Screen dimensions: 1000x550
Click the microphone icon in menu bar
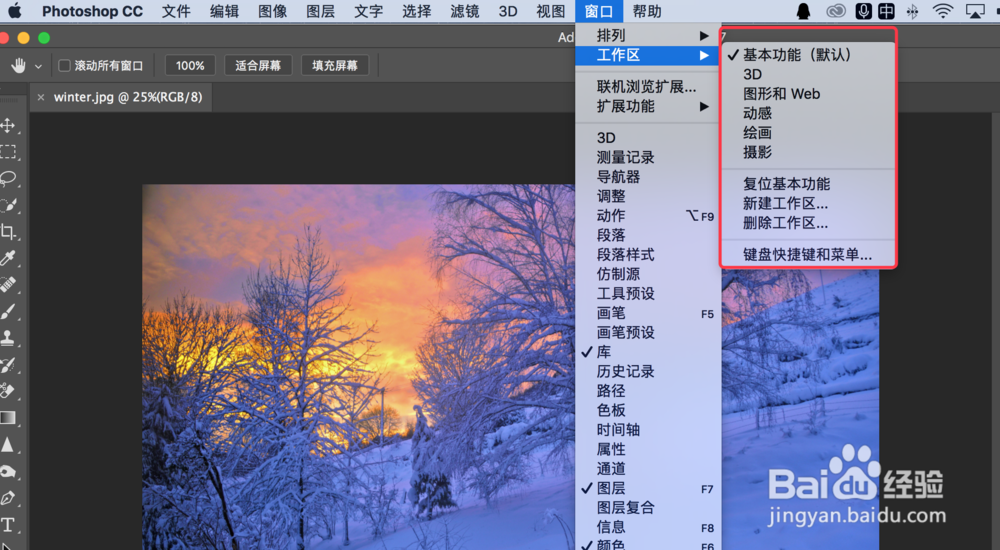pyautogui.click(x=864, y=11)
